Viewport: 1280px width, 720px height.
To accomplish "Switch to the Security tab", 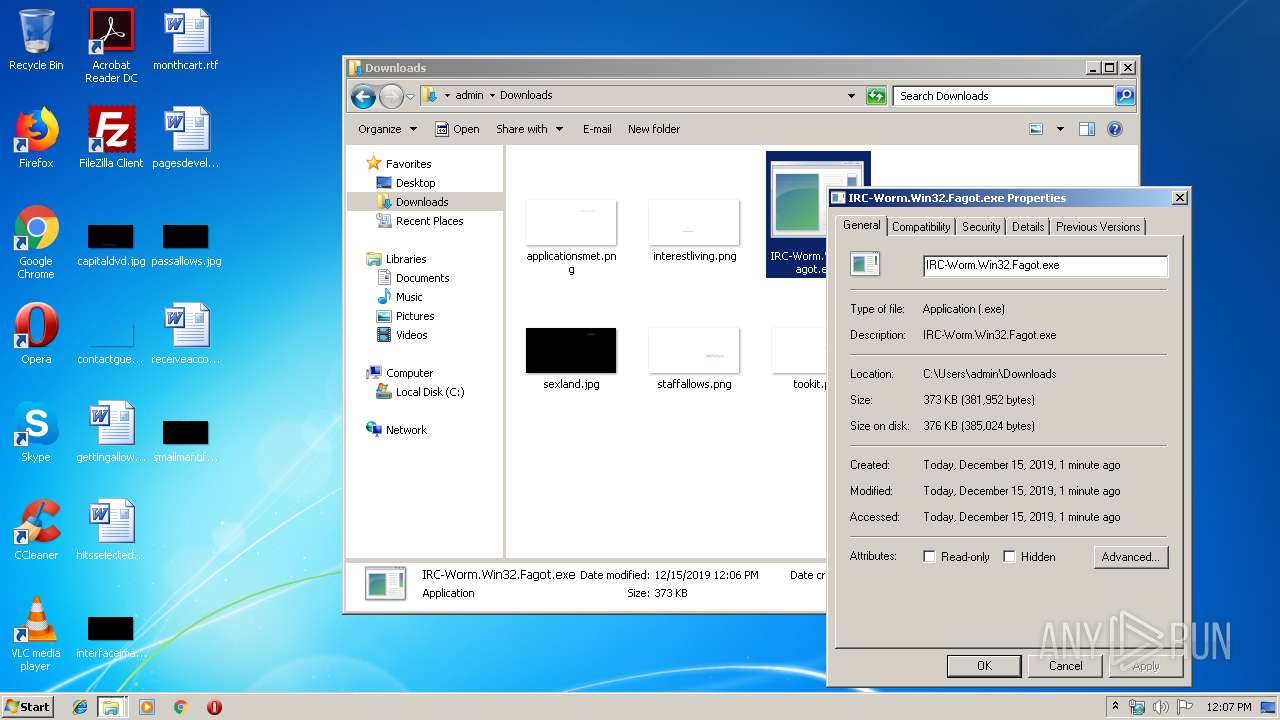I will 981,227.
